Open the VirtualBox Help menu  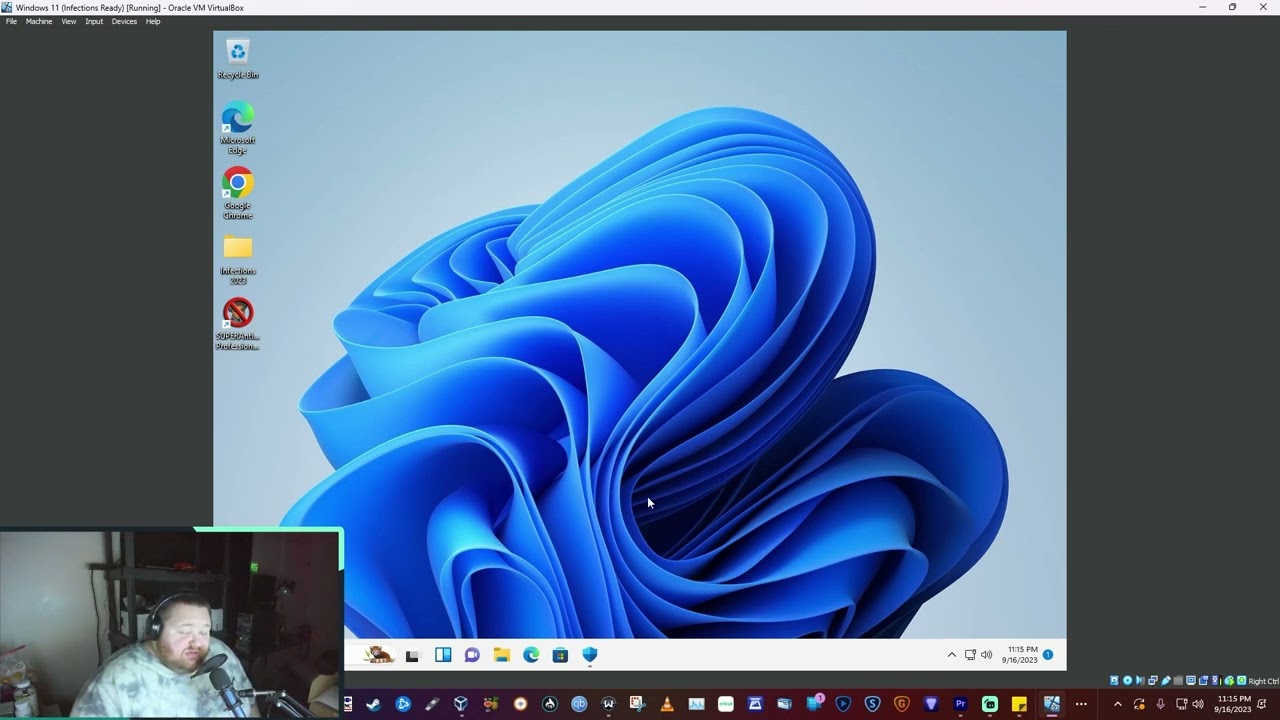click(153, 21)
